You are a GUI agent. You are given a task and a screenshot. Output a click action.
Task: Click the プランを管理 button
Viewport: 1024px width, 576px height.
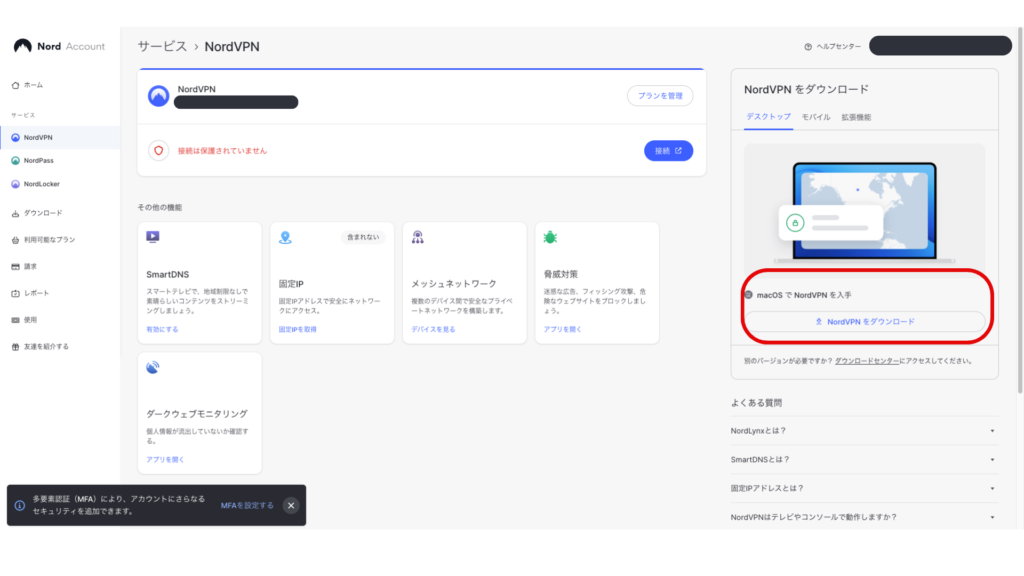[x=660, y=96]
